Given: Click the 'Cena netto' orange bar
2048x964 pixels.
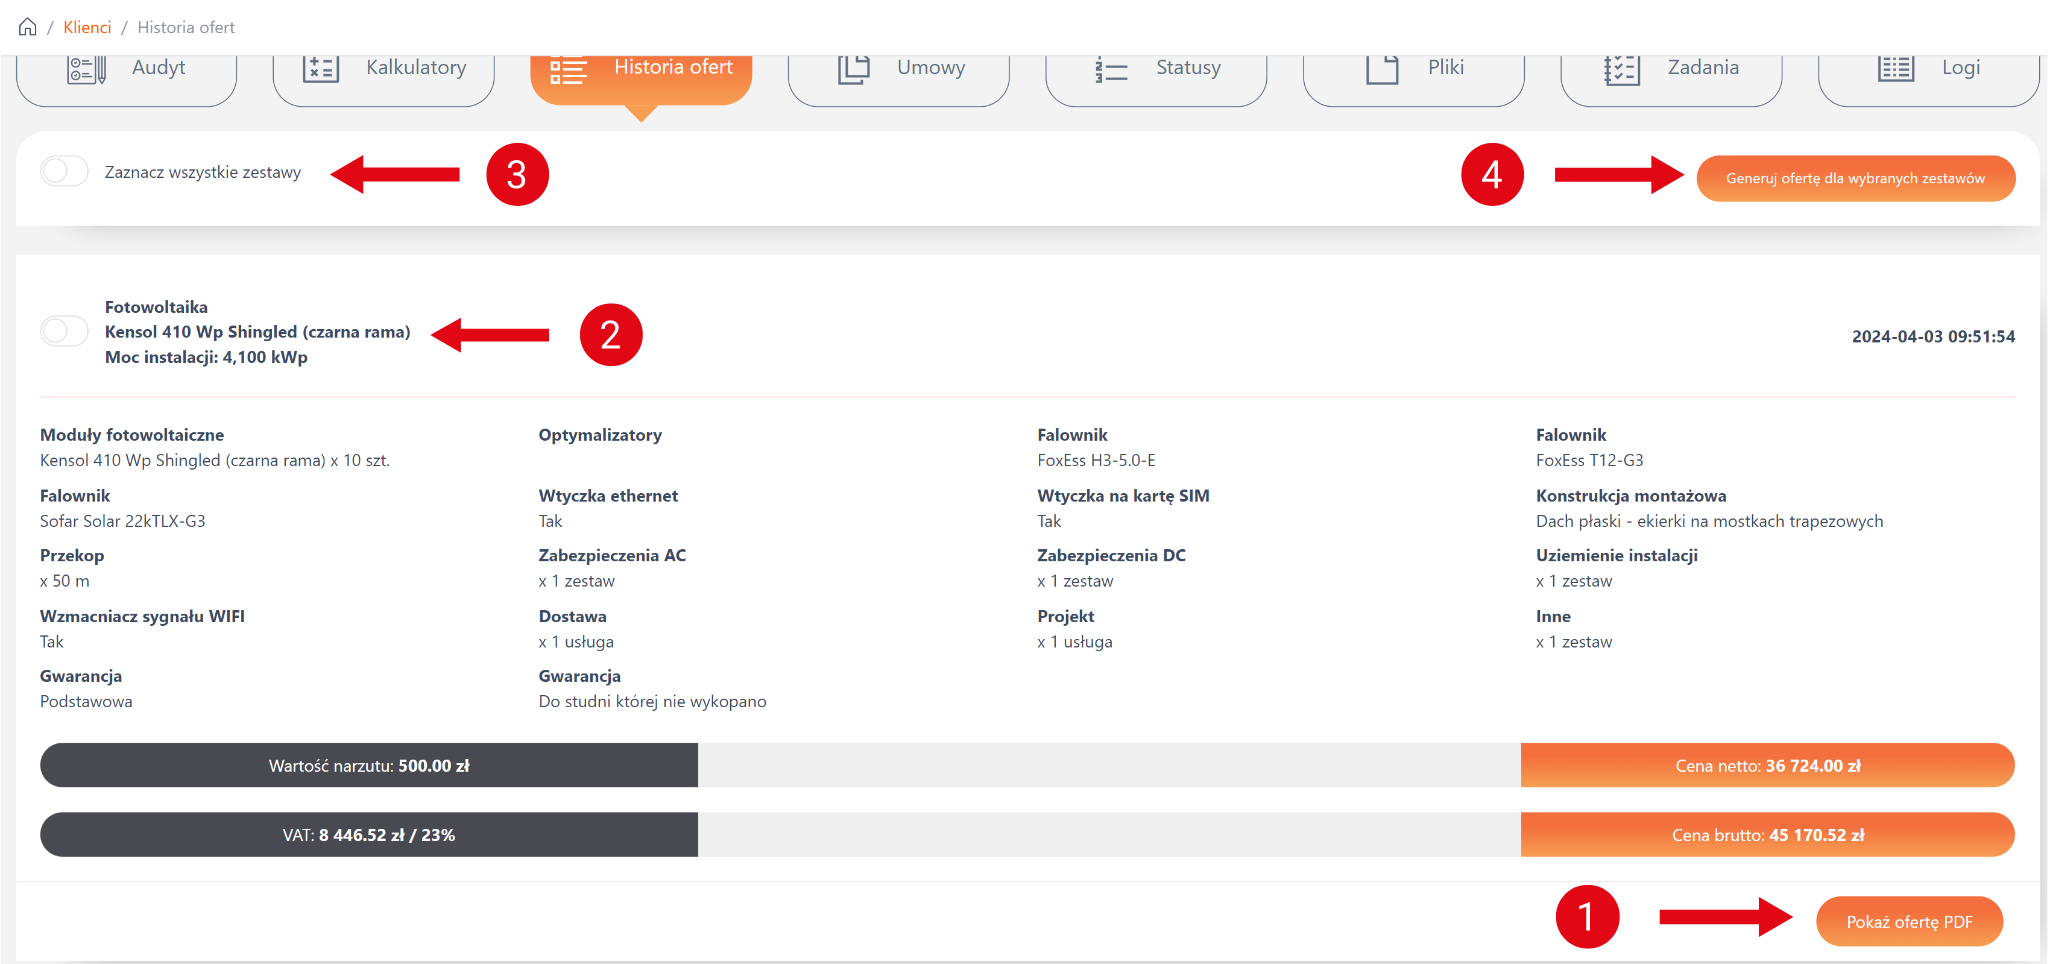Looking at the screenshot, I should point(1767,766).
